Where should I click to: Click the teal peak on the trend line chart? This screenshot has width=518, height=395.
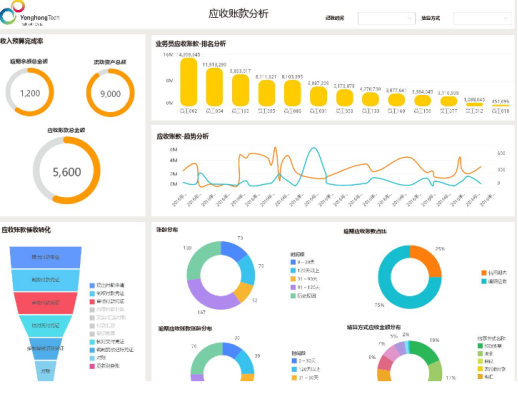click(x=313, y=149)
